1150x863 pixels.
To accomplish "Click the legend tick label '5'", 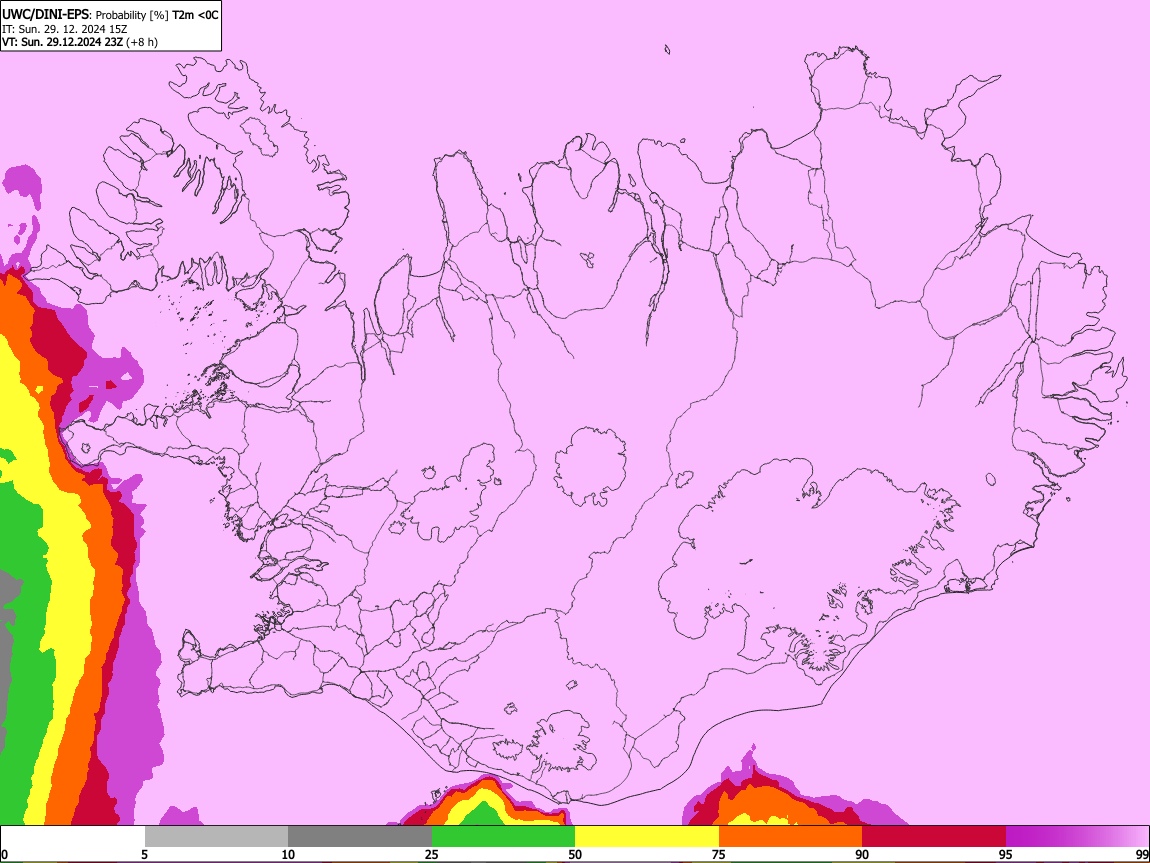I will click(x=144, y=854).
